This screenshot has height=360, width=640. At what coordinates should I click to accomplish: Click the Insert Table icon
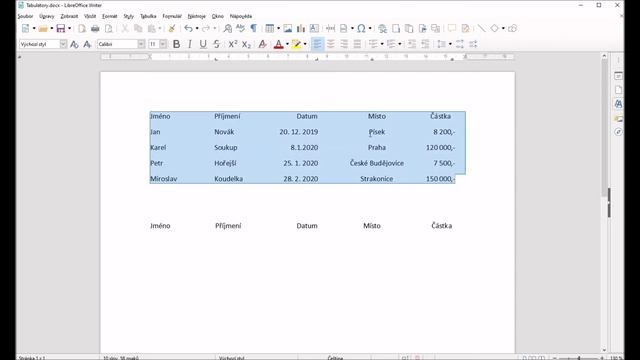pyautogui.click(x=270, y=28)
